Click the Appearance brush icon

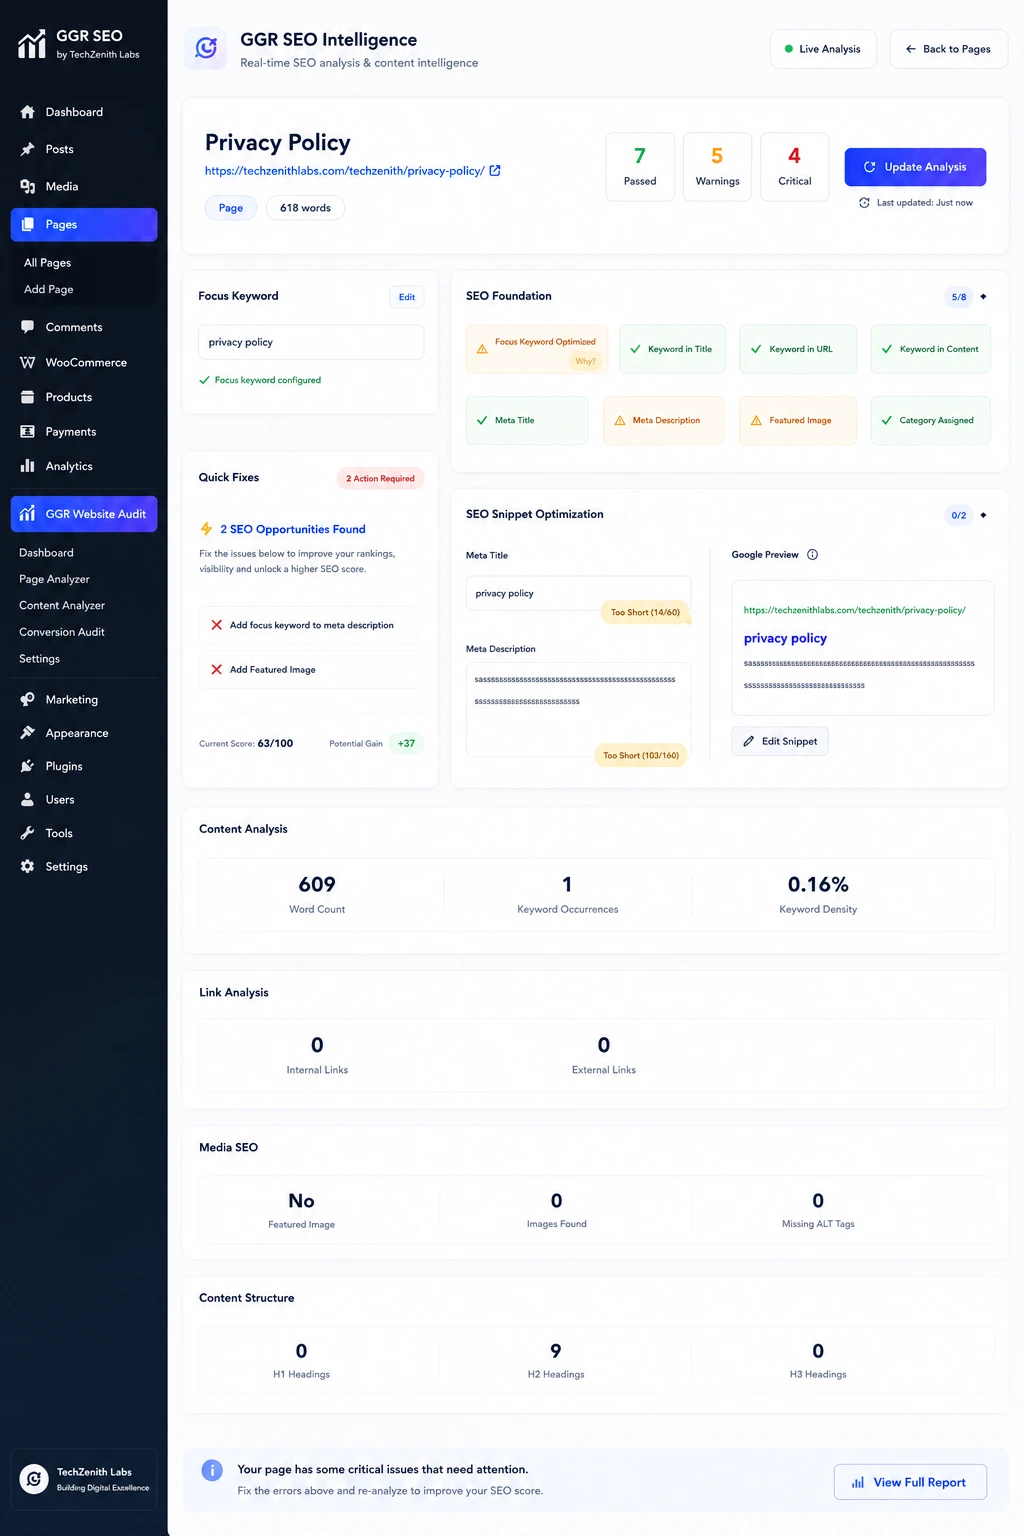coord(28,733)
